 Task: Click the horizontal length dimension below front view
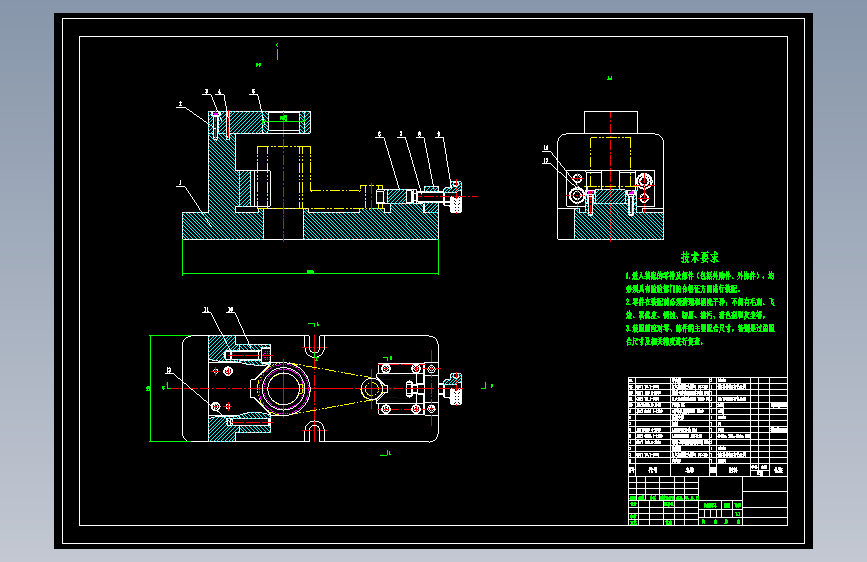point(310,273)
